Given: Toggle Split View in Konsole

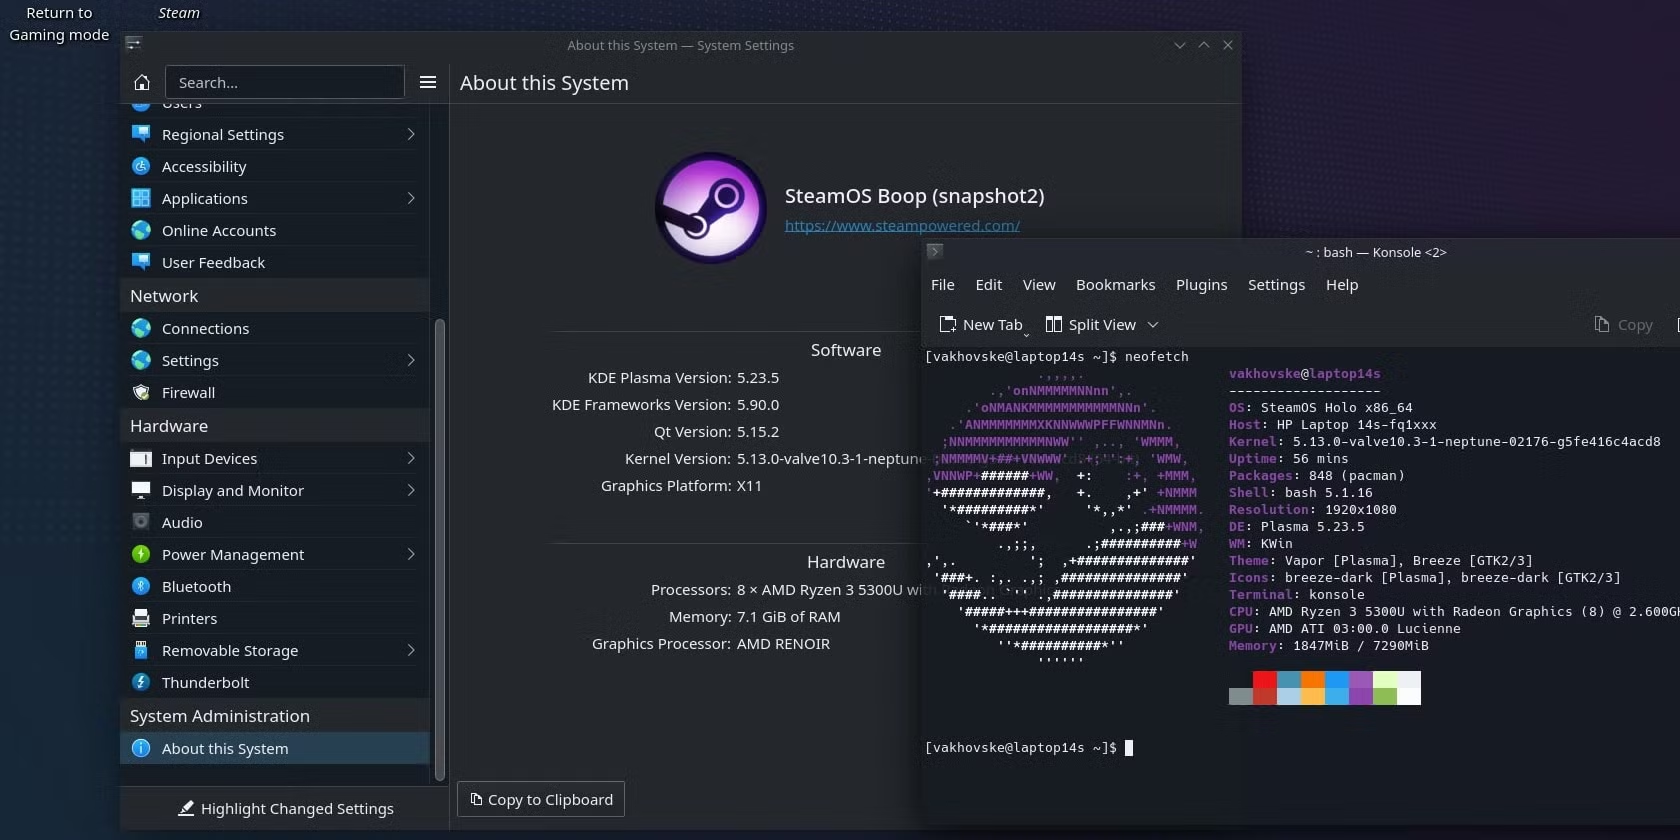Looking at the screenshot, I should pos(1090,324).
